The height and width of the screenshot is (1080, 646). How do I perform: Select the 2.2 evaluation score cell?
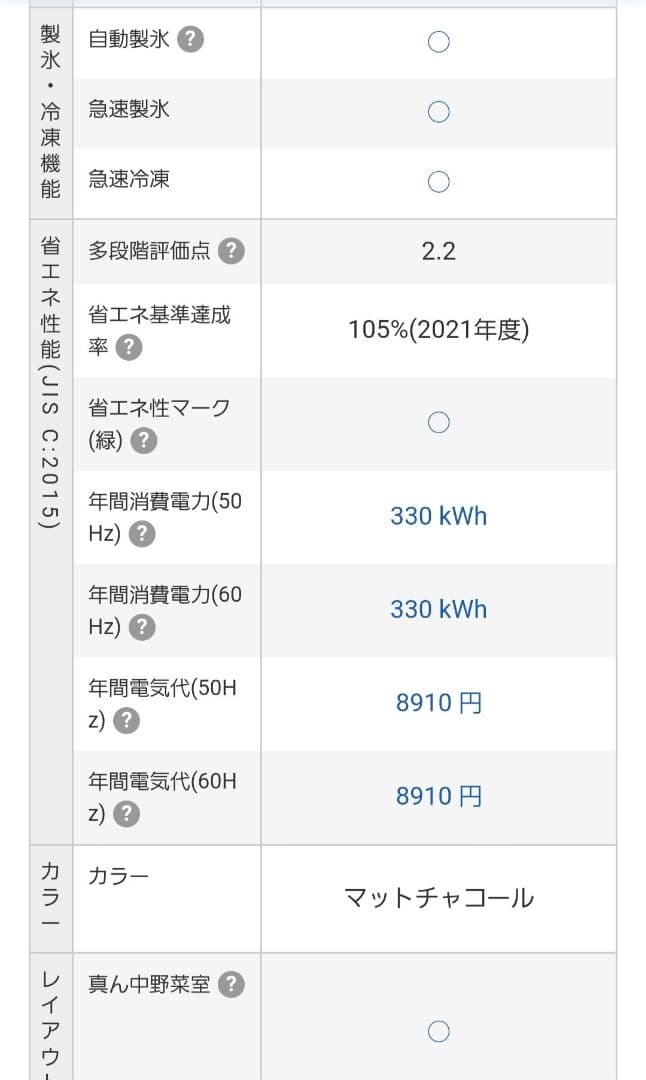(438, 251)
